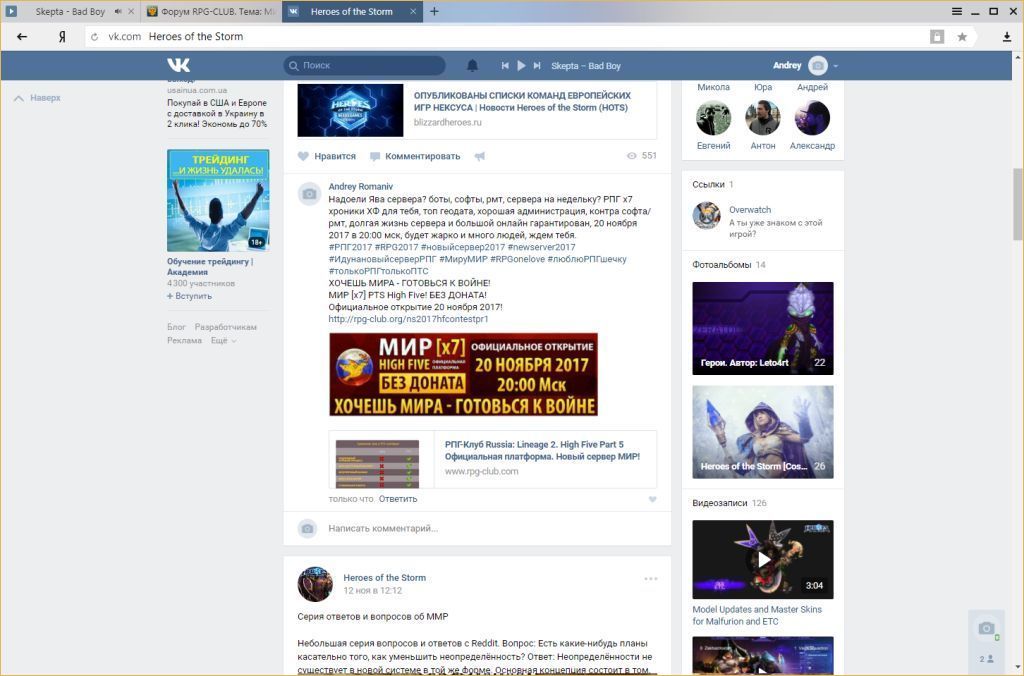1024x676 pixels.
Task: Close the Skepta - Bad Boy tab
Action: (x=131, y=11)
